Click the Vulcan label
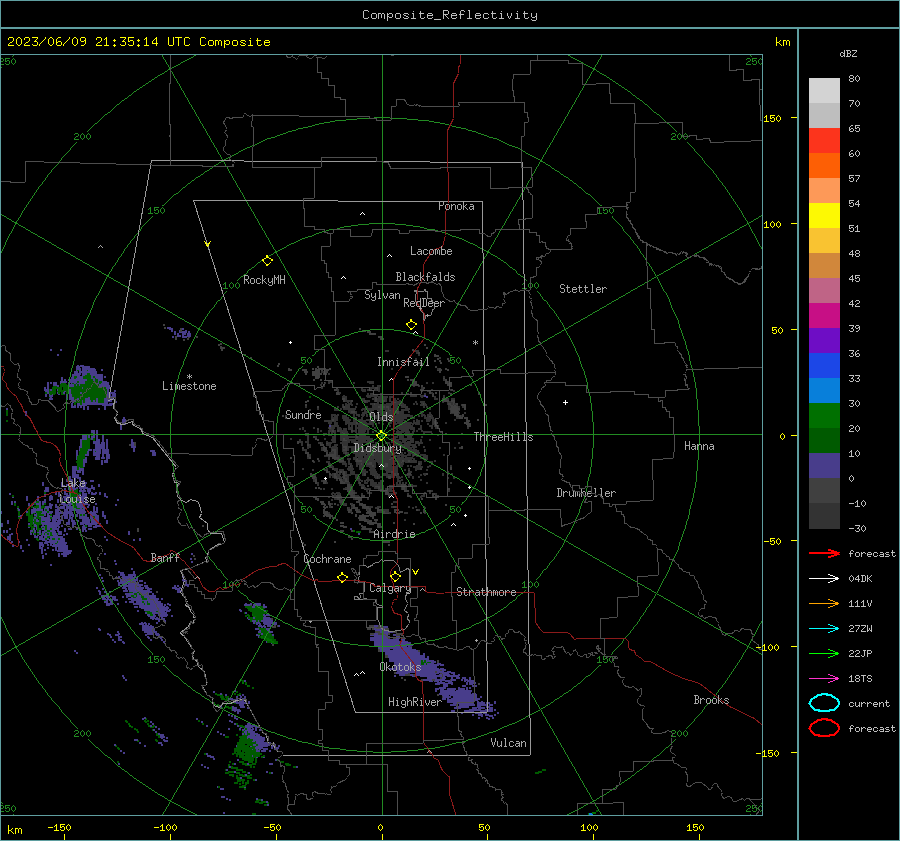 click(x=508, y=743)
